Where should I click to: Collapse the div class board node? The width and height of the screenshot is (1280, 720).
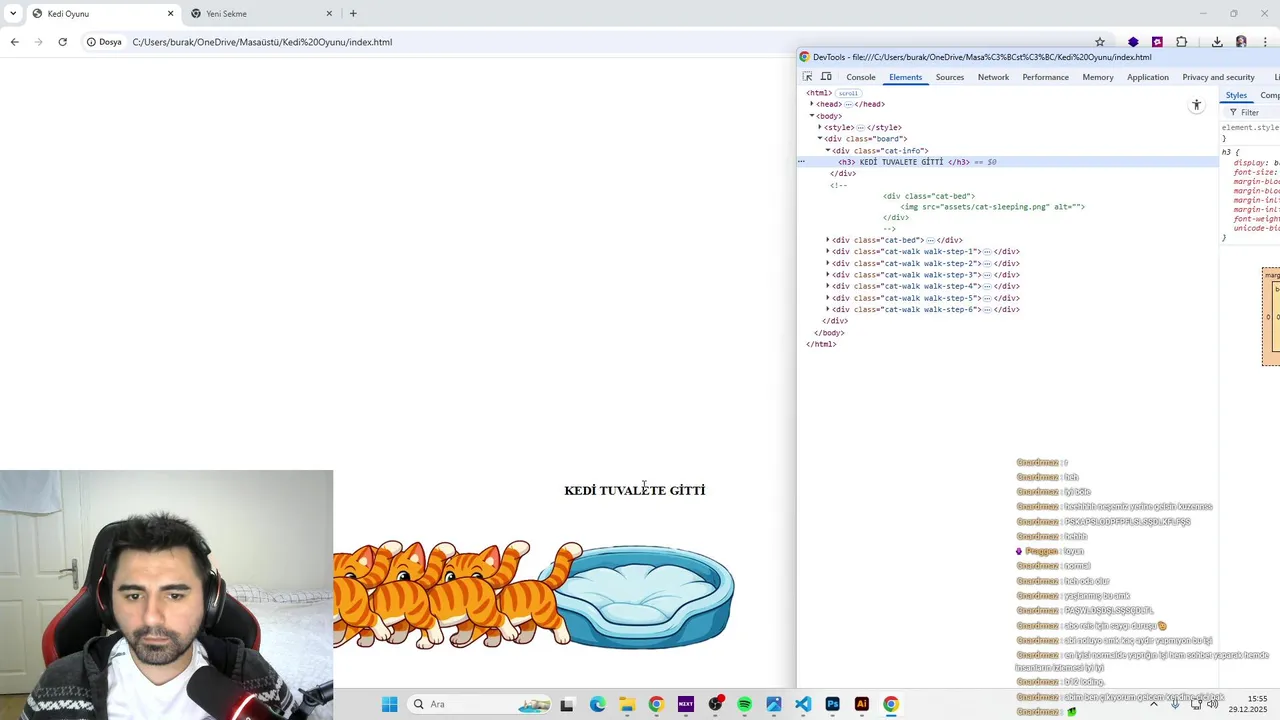tap(820, 139)
